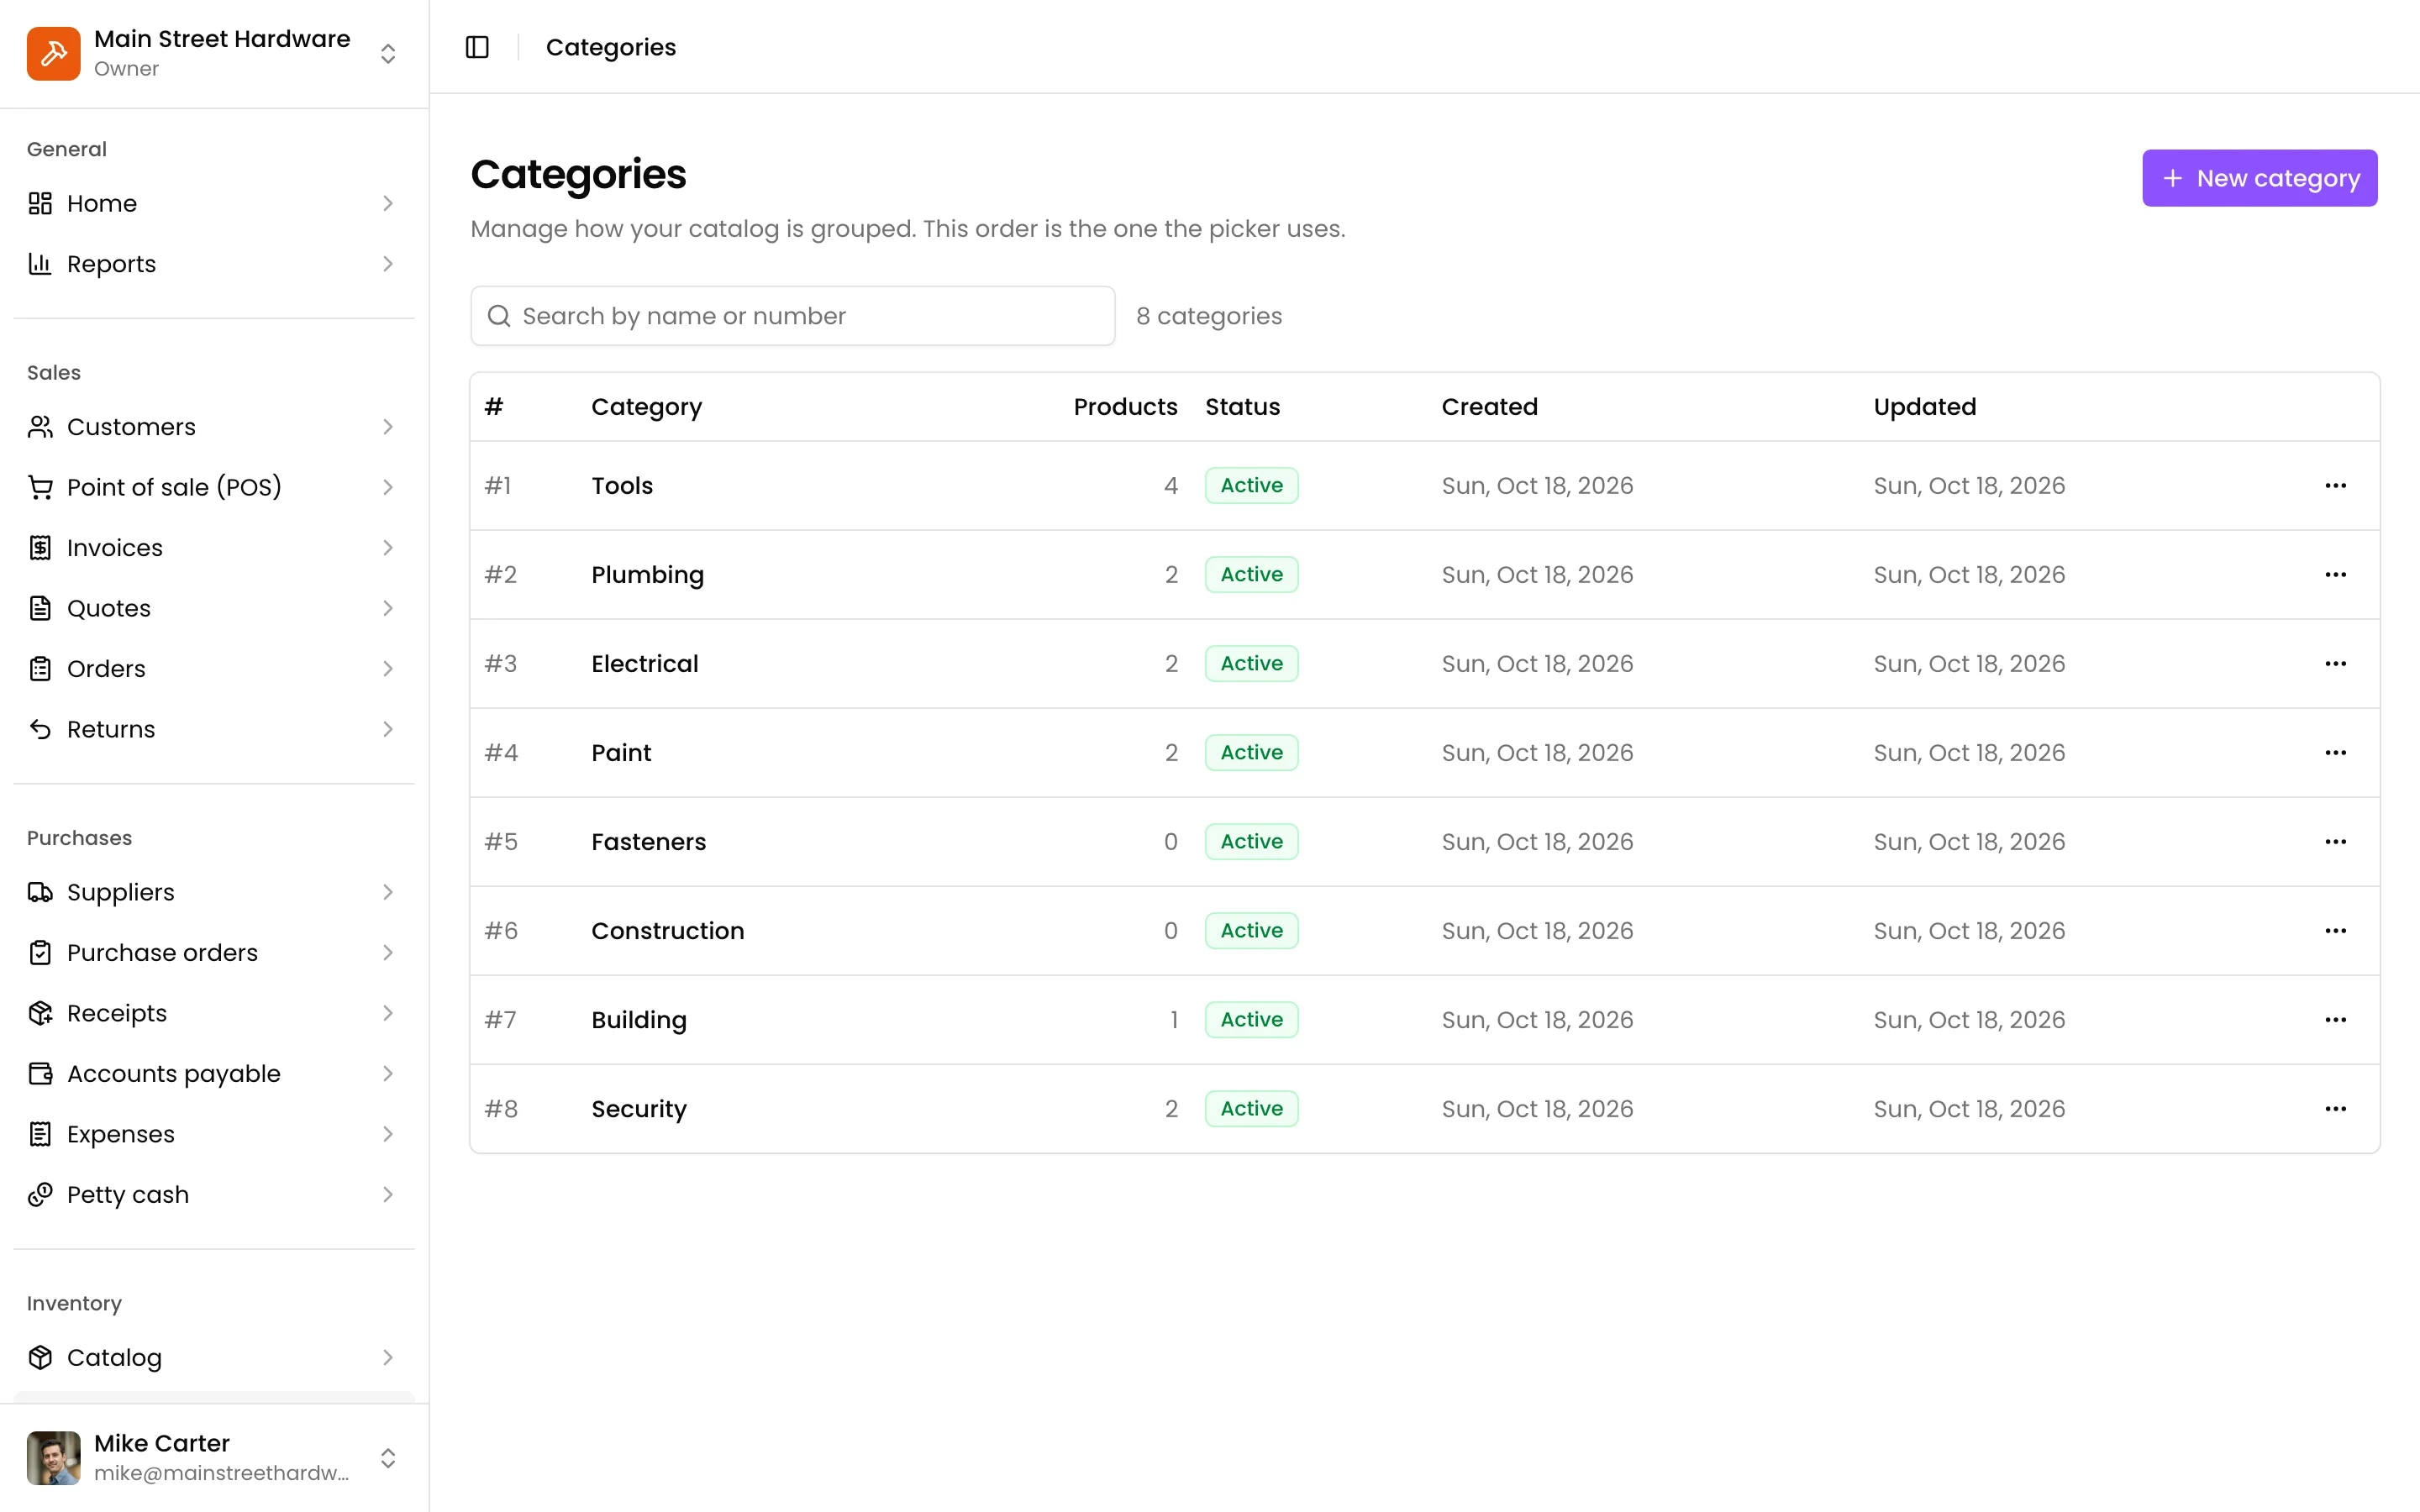Click the 8 categories count label
Viewport: 2420px width, 1512px height.
[1208, 316]
